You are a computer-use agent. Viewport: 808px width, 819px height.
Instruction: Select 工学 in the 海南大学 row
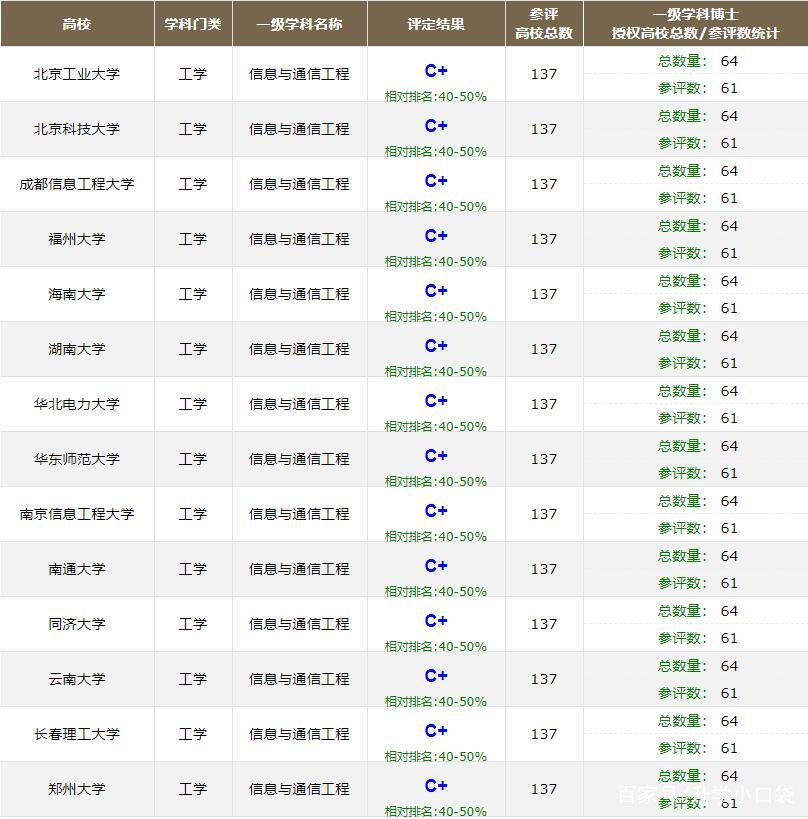pyautogui.click(x=193, y=294)
